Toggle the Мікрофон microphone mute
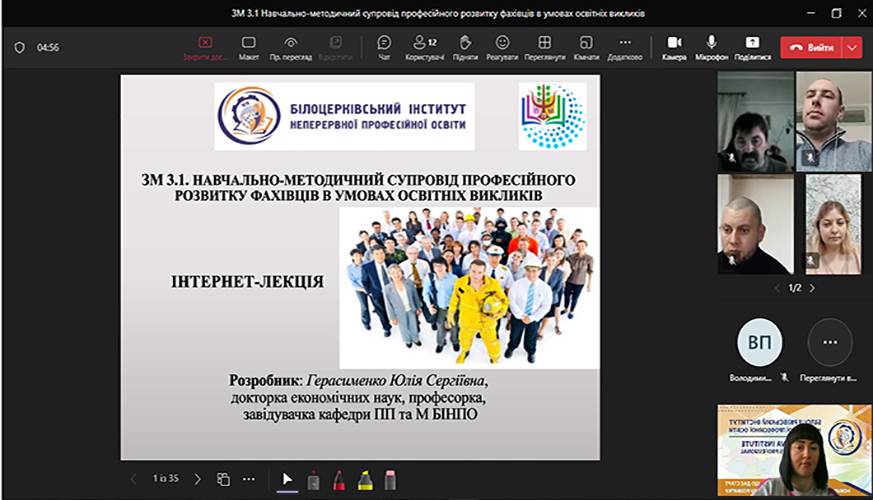 click(x=712, y=47)
